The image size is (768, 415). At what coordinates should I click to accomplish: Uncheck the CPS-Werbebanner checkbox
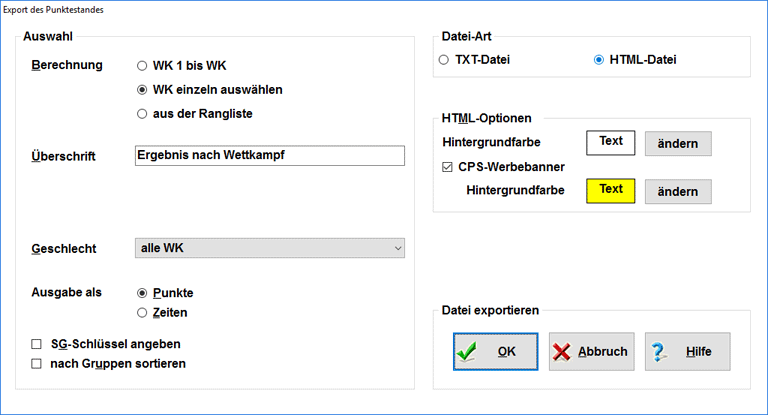(x=448, y=167)
